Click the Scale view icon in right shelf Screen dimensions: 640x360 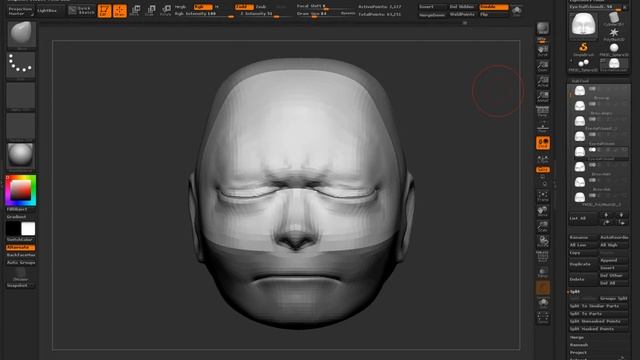coord(542,227)
